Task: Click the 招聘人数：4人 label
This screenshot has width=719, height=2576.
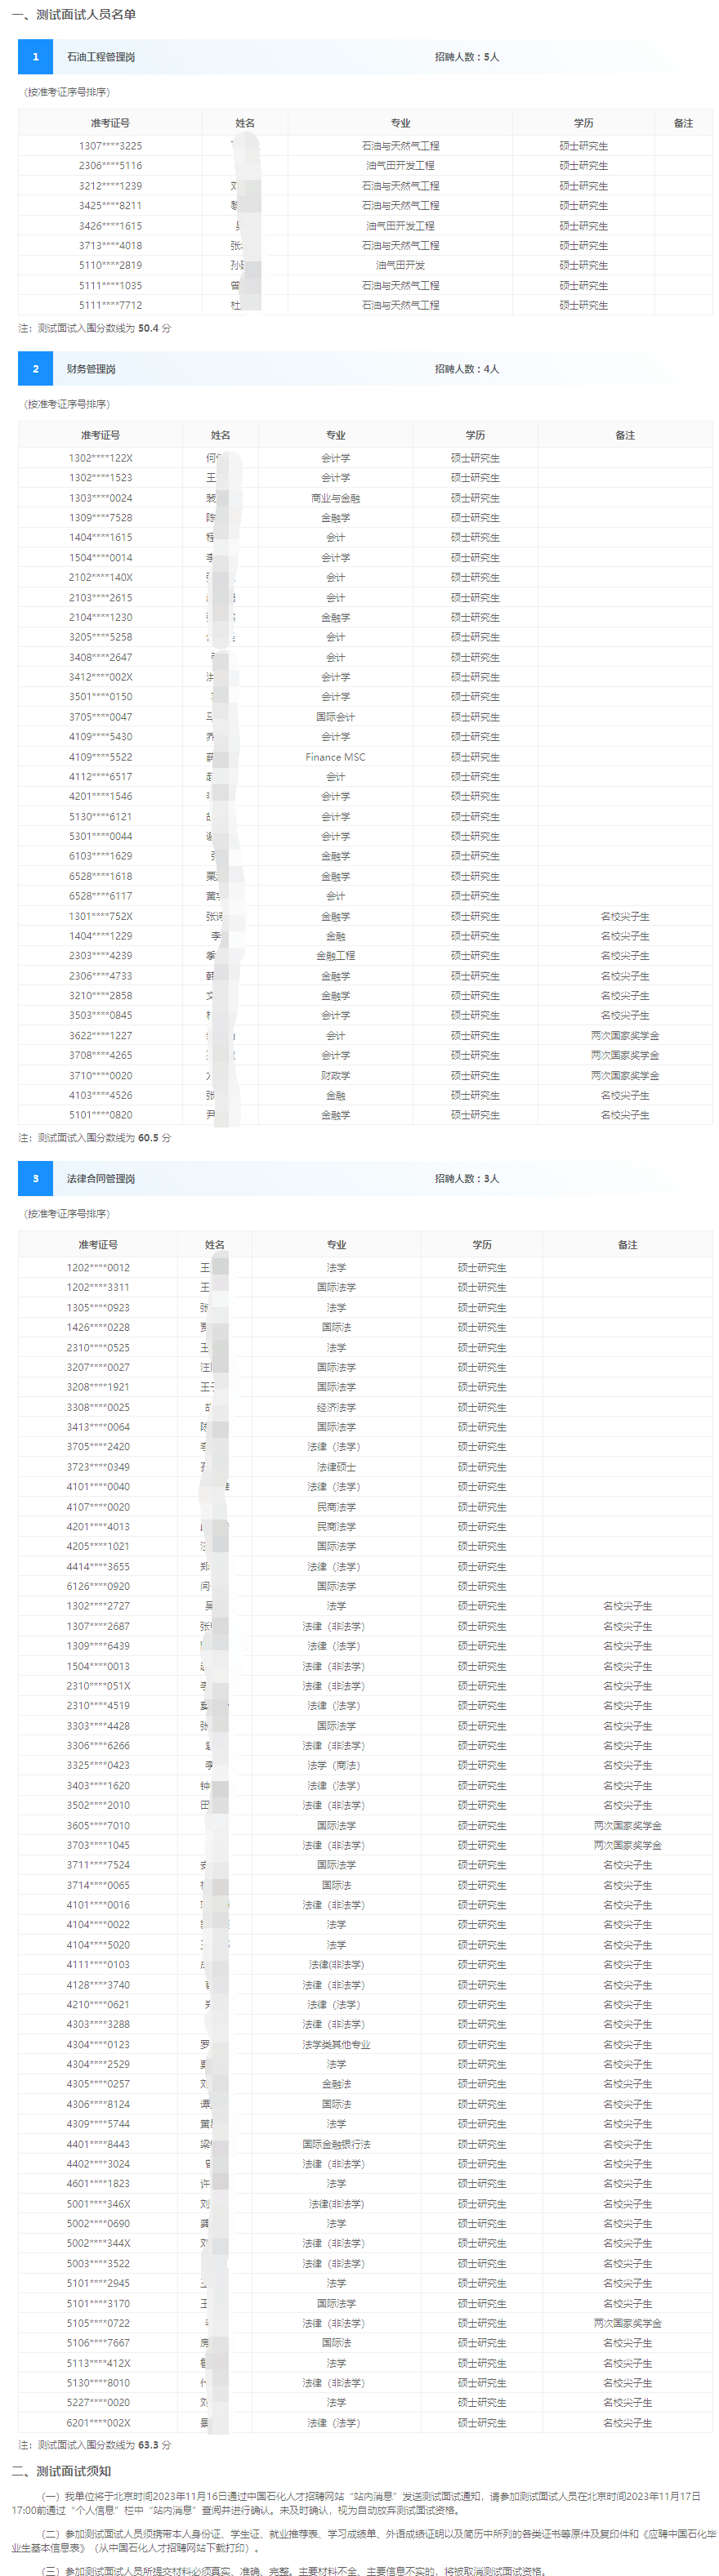Action: point(466,369)
